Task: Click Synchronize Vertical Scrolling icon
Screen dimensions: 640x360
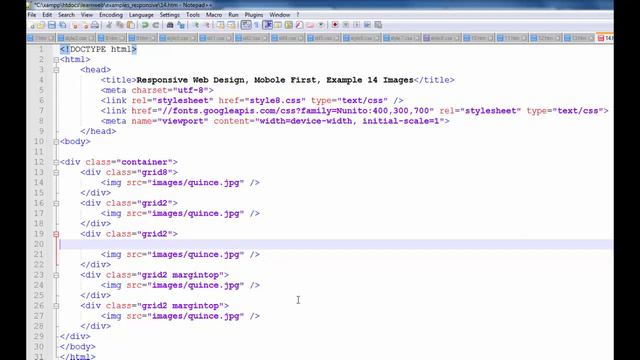Action: click(x=220, y=25)
